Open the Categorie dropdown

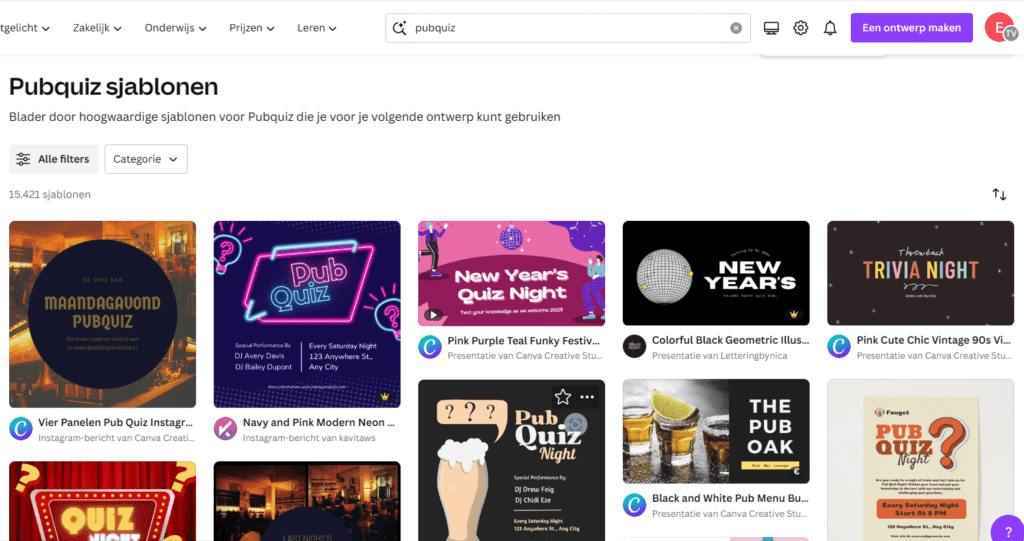click(146, 159)
